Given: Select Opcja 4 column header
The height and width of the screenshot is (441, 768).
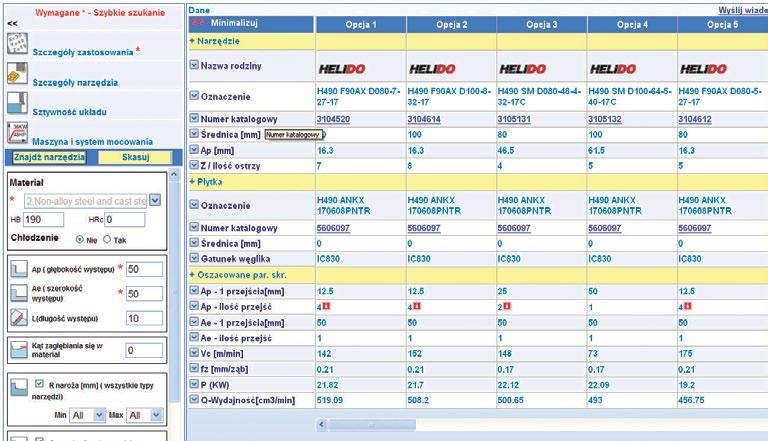Looking at the screenshot, I should tap(632, 24).
